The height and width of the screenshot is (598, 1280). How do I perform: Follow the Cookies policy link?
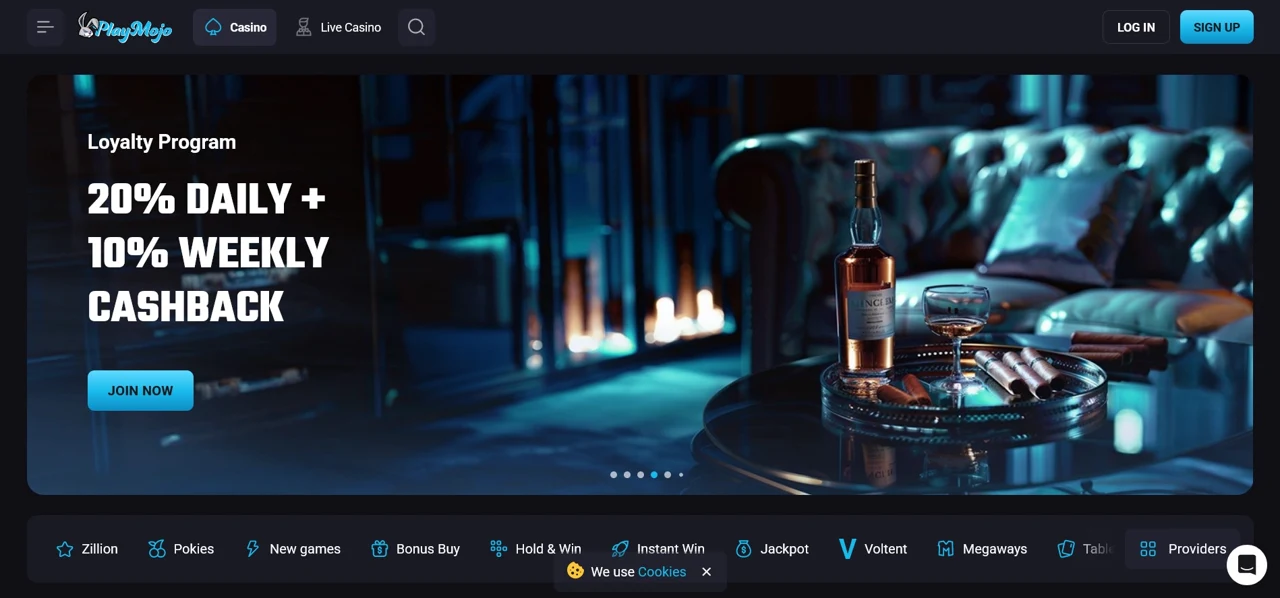662,572
